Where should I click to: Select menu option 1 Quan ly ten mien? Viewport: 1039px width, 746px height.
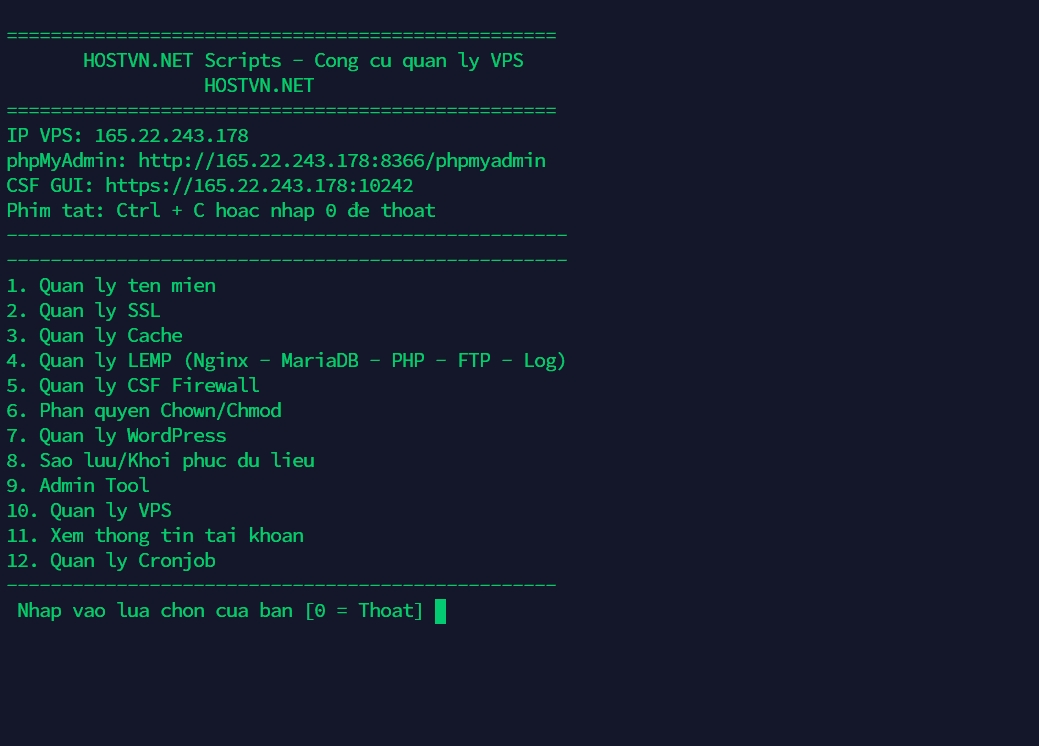(x=111, y=286)
